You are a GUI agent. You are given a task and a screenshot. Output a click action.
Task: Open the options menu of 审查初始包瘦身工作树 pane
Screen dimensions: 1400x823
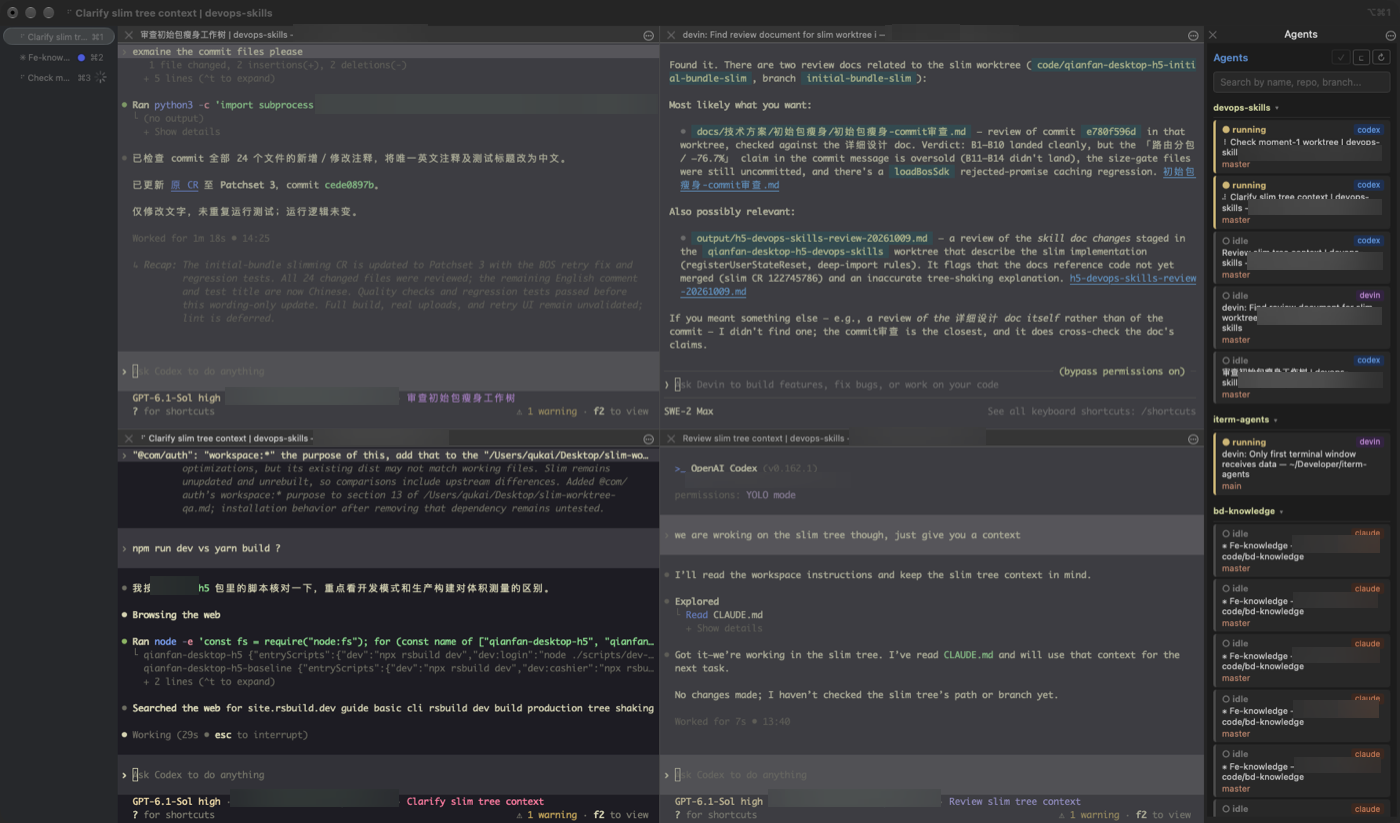click(648, 35)
